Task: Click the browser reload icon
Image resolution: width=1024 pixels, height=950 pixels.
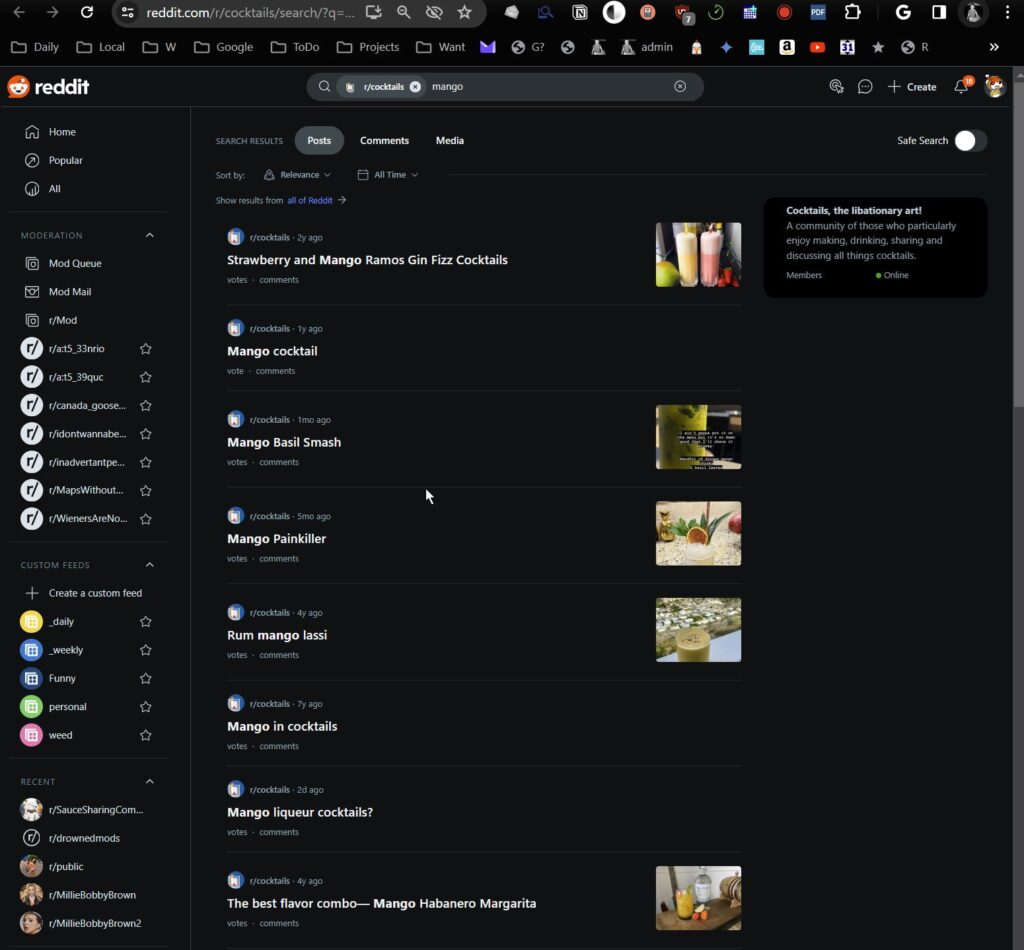Action: pyautogui.click(x=87, y=12)
